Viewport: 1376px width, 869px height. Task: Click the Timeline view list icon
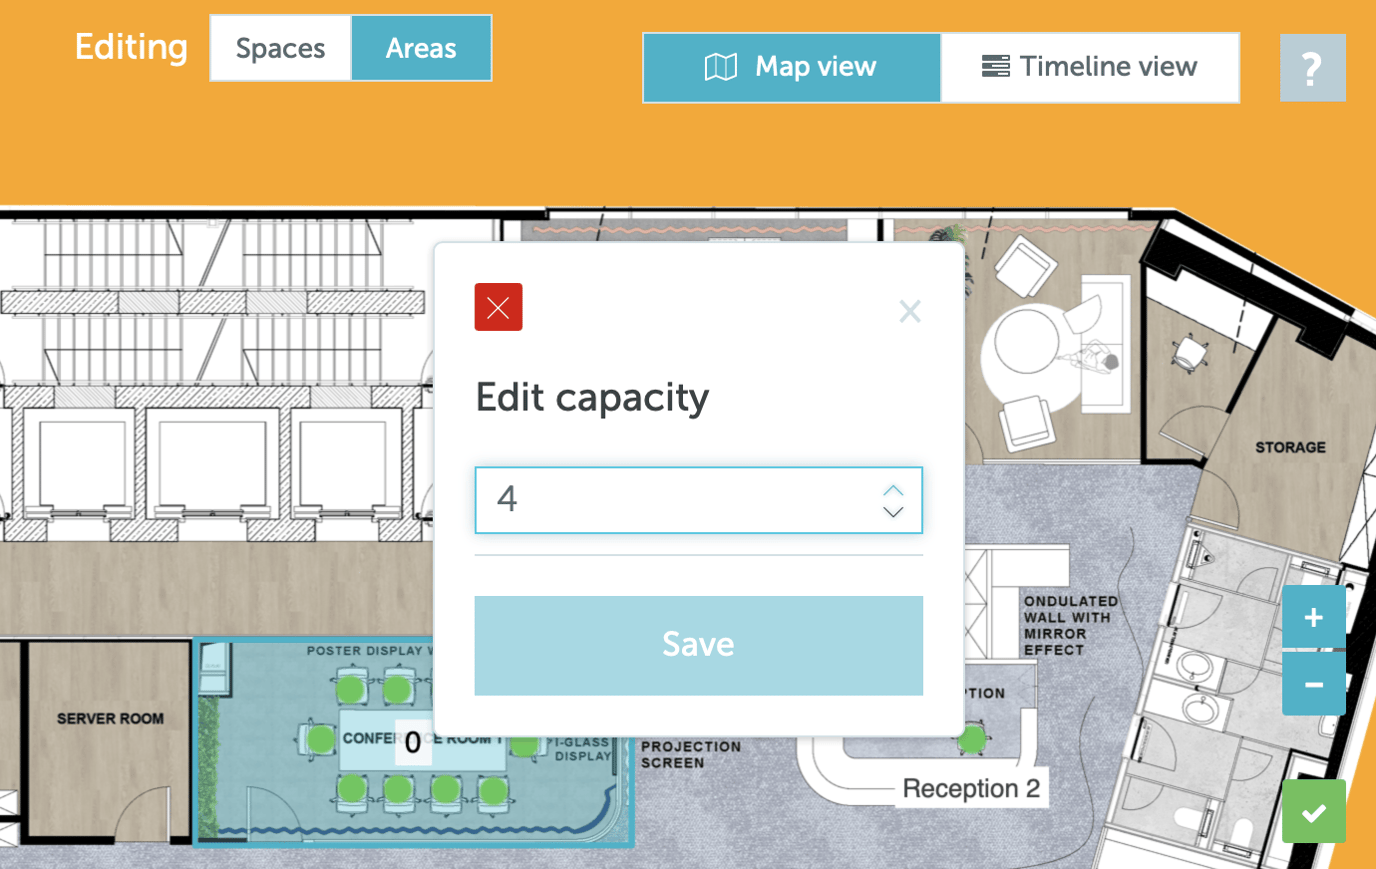click(x=997, y=66)
